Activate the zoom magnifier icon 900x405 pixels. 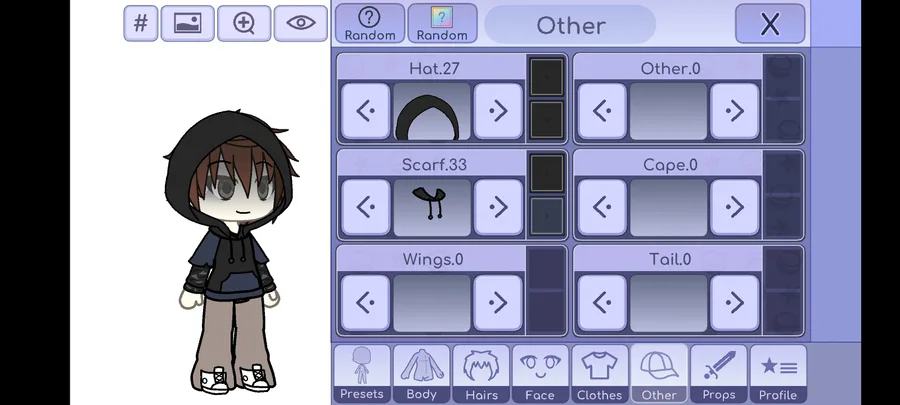click(x=244, y=24)
